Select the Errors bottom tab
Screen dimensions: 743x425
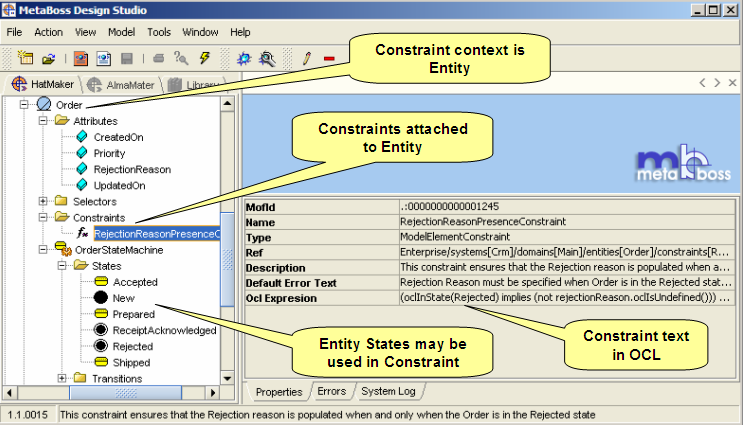332,391
